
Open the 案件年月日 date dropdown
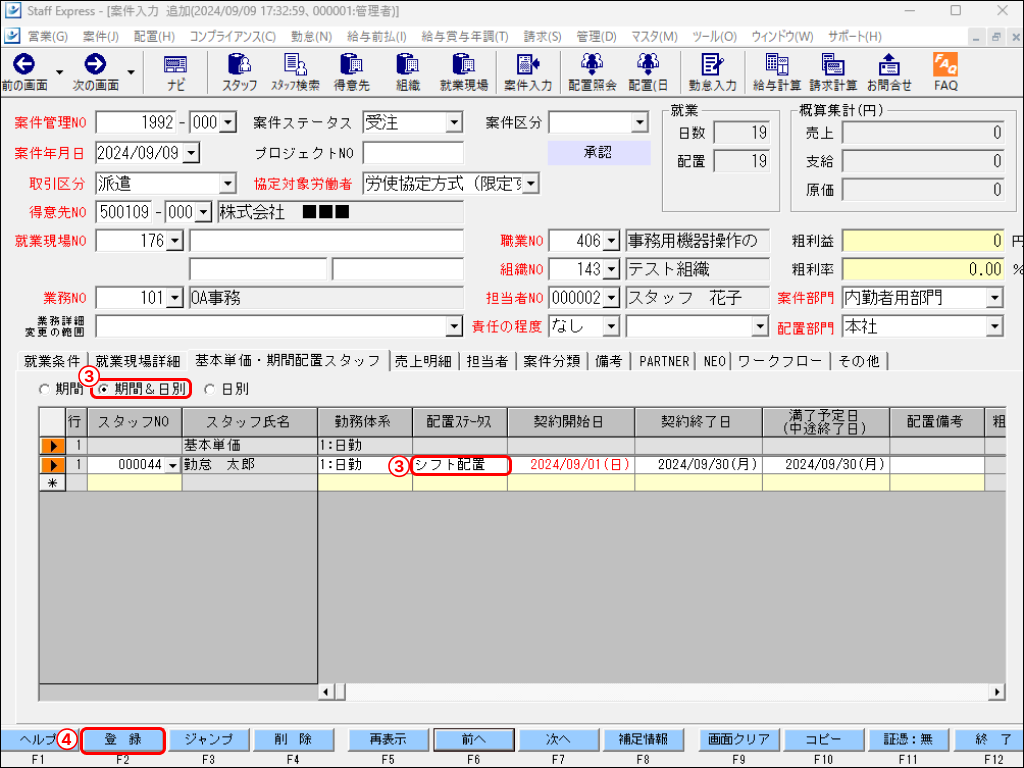[191, 153]
